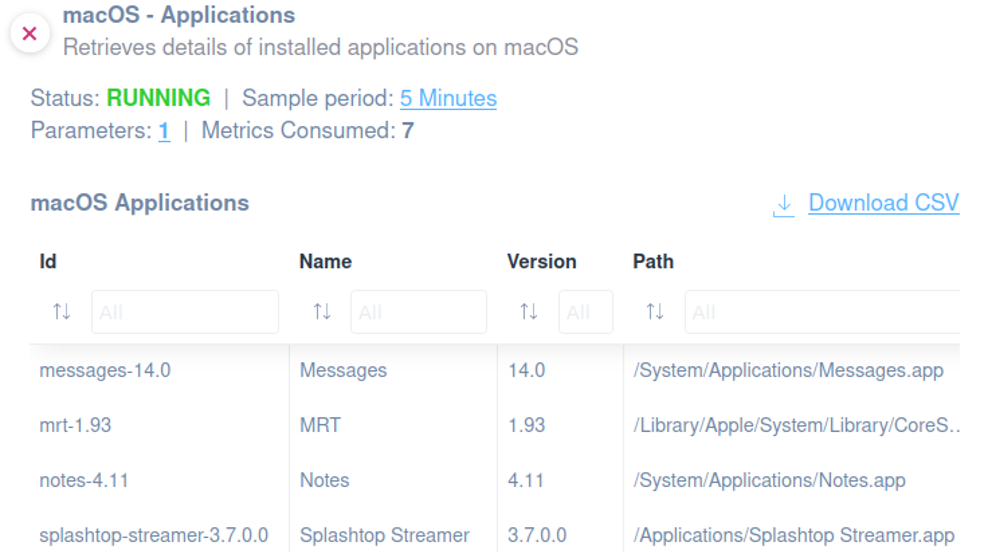Click the RUNNING status text
Image resolution: width=988 pixels, height=552 pixels.
click(158, 98)
